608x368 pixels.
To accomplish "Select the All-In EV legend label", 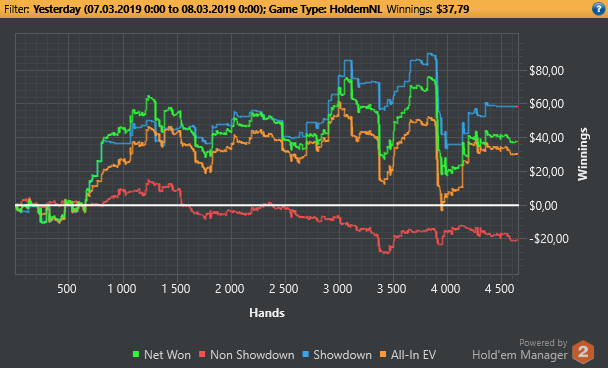I will 413,355.
